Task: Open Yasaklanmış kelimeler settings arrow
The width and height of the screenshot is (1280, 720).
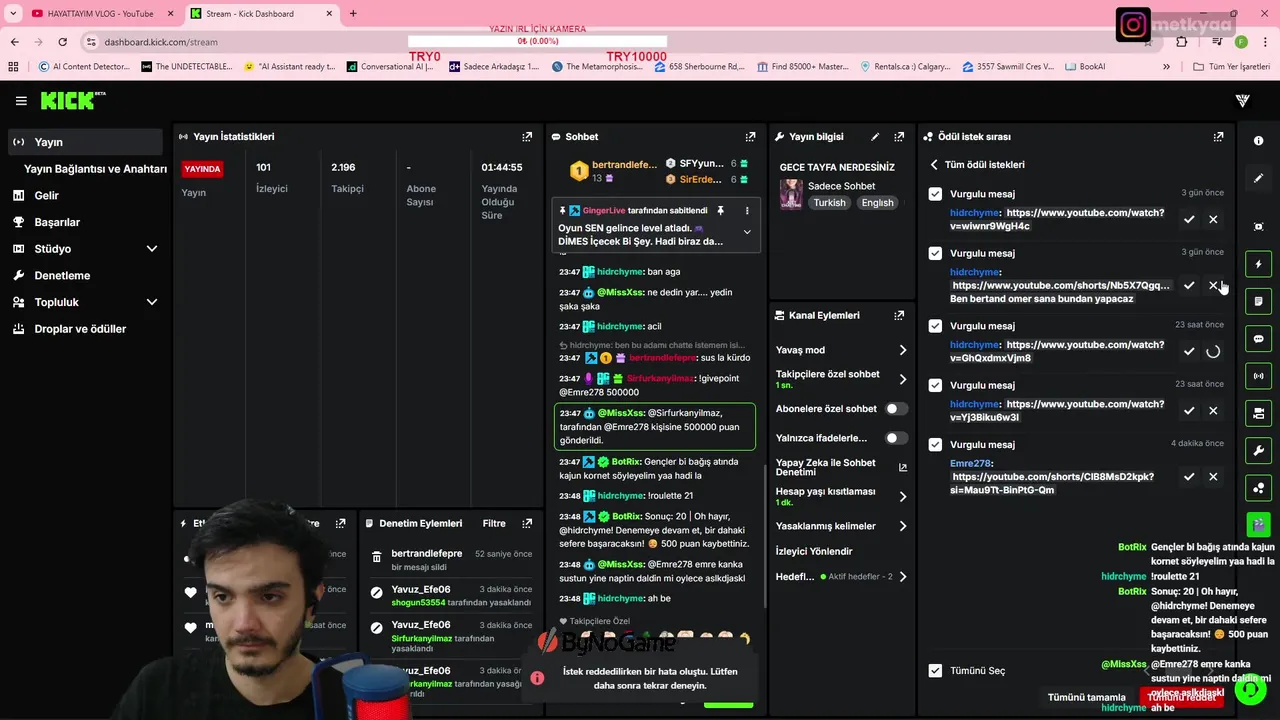Action: tap(903, 526)
